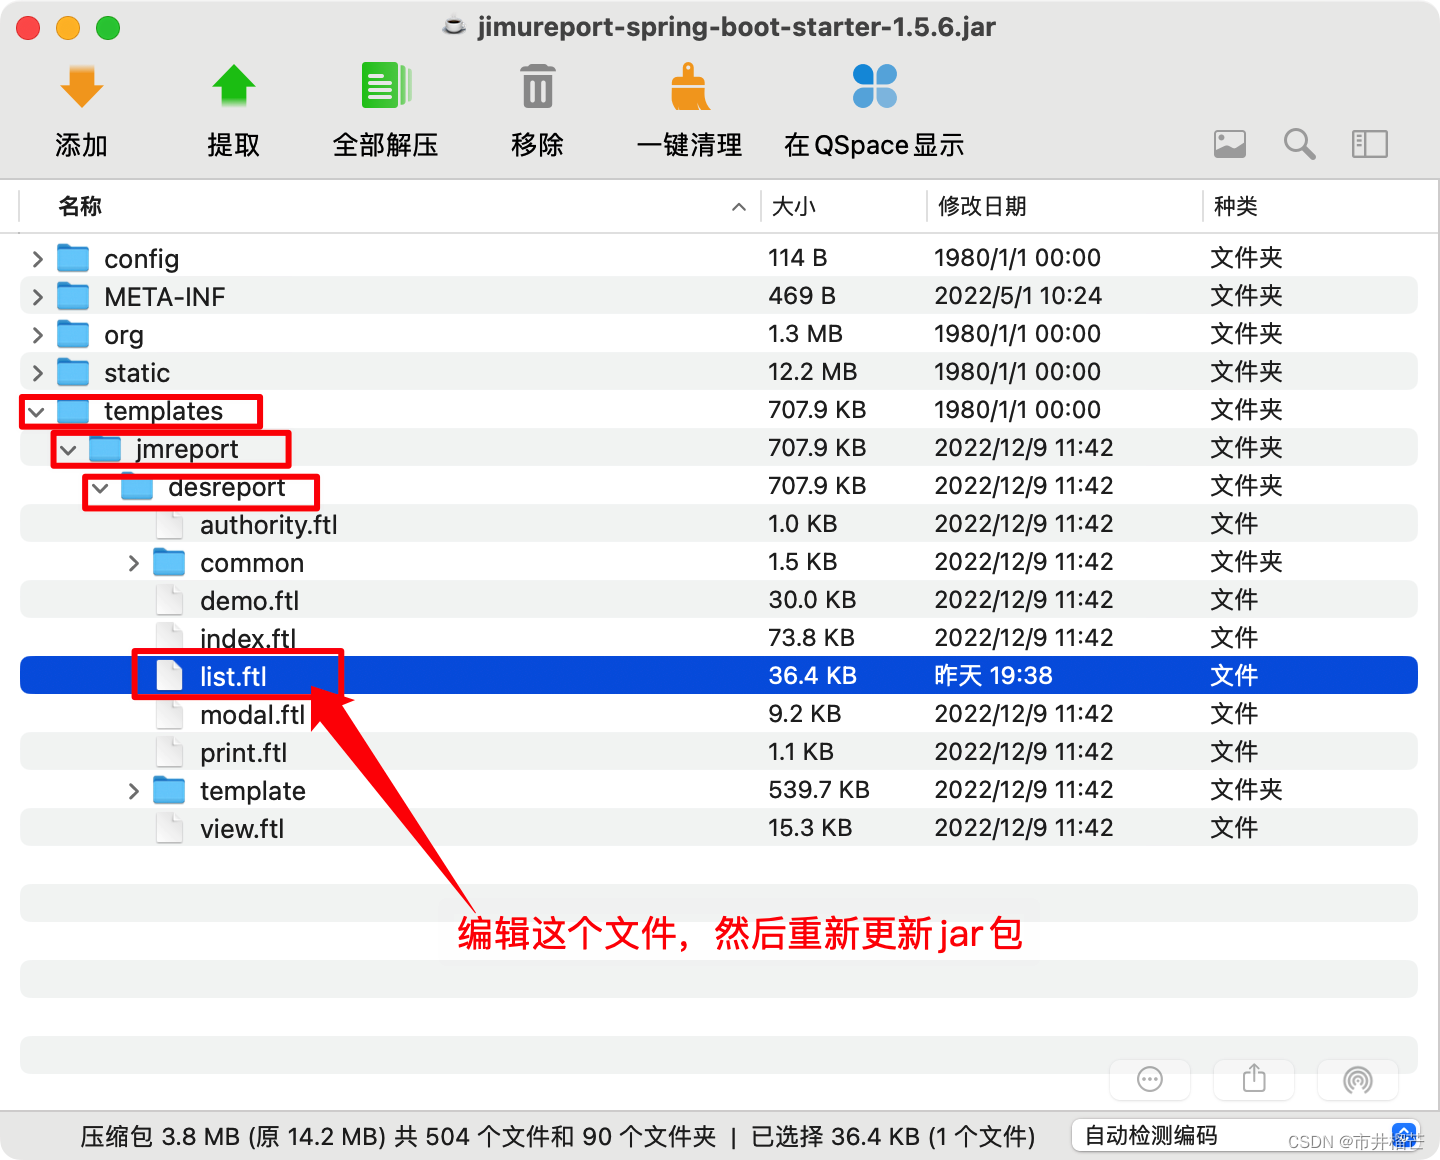1440x1160 pixels.
Task: Select the template folder icon
Action: [x=169, y=790]
